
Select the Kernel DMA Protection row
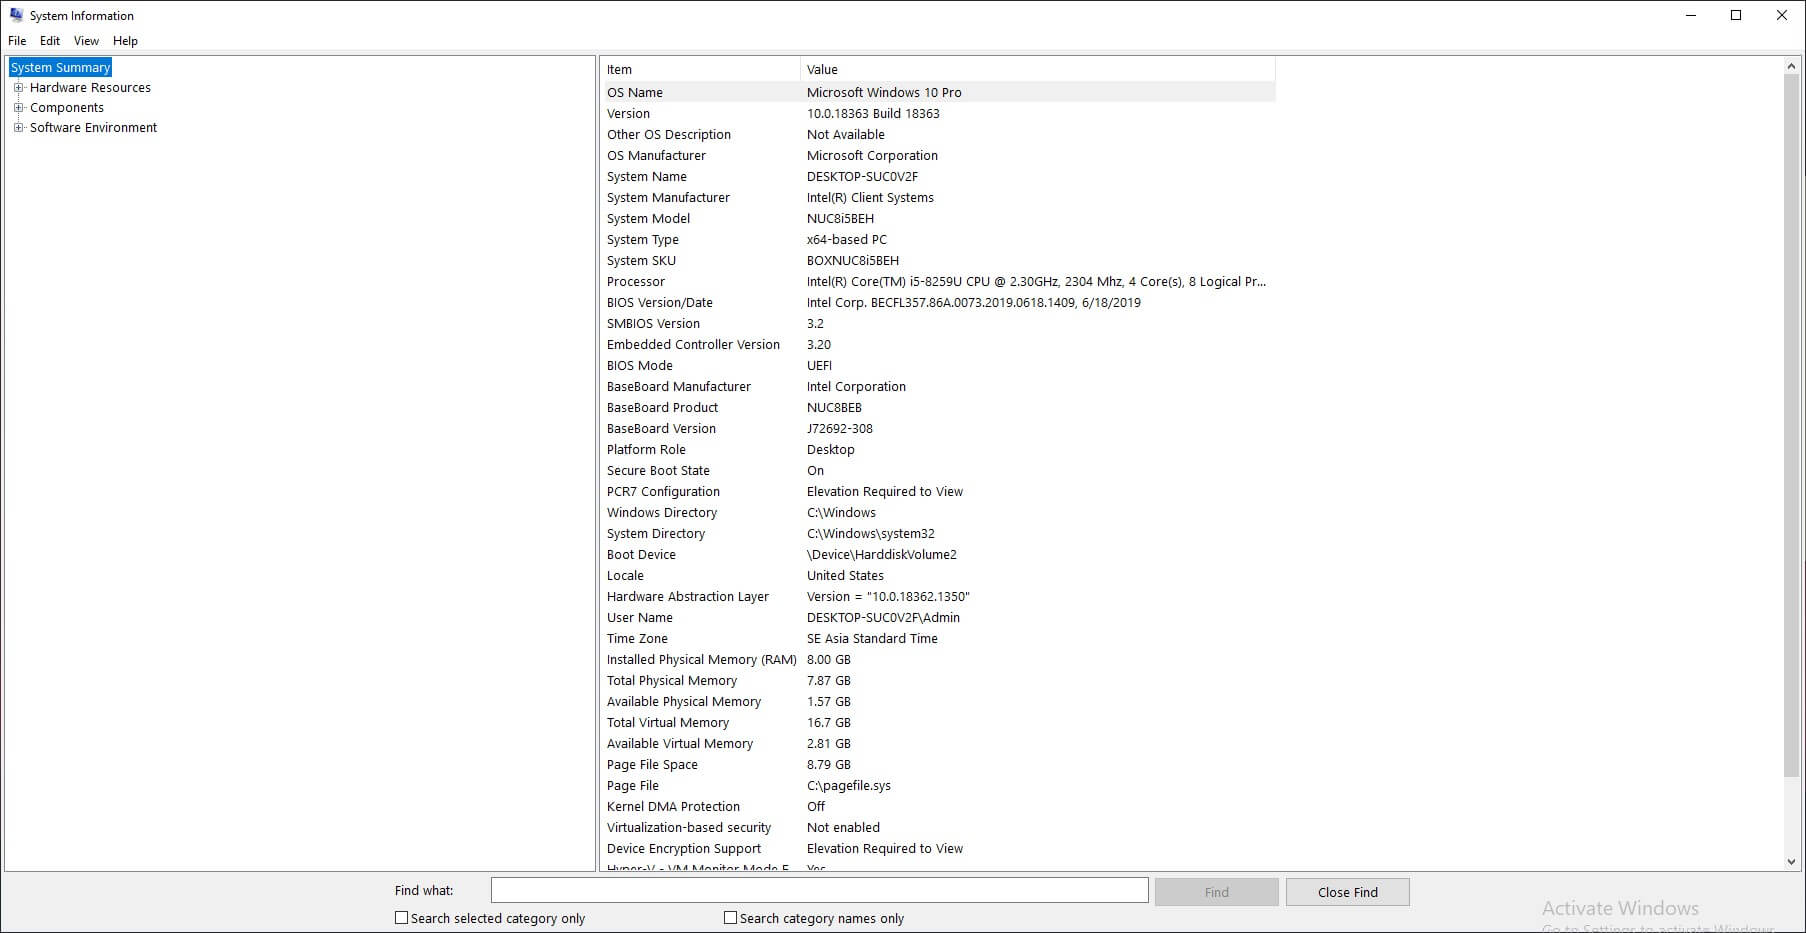point(938,806)
